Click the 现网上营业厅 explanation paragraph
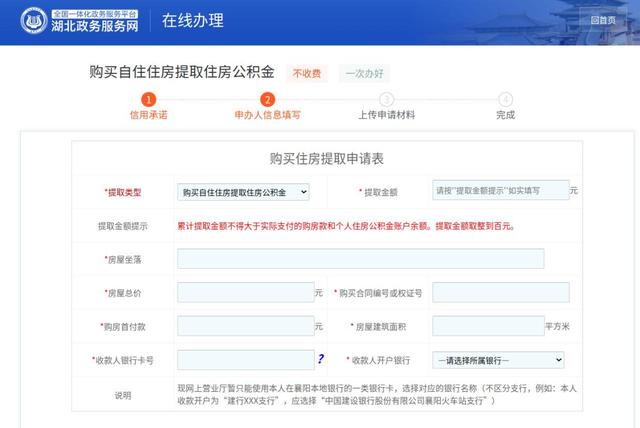Image resolution: width=640 pixels, height=428 pixels. click(x=377, y=395)
